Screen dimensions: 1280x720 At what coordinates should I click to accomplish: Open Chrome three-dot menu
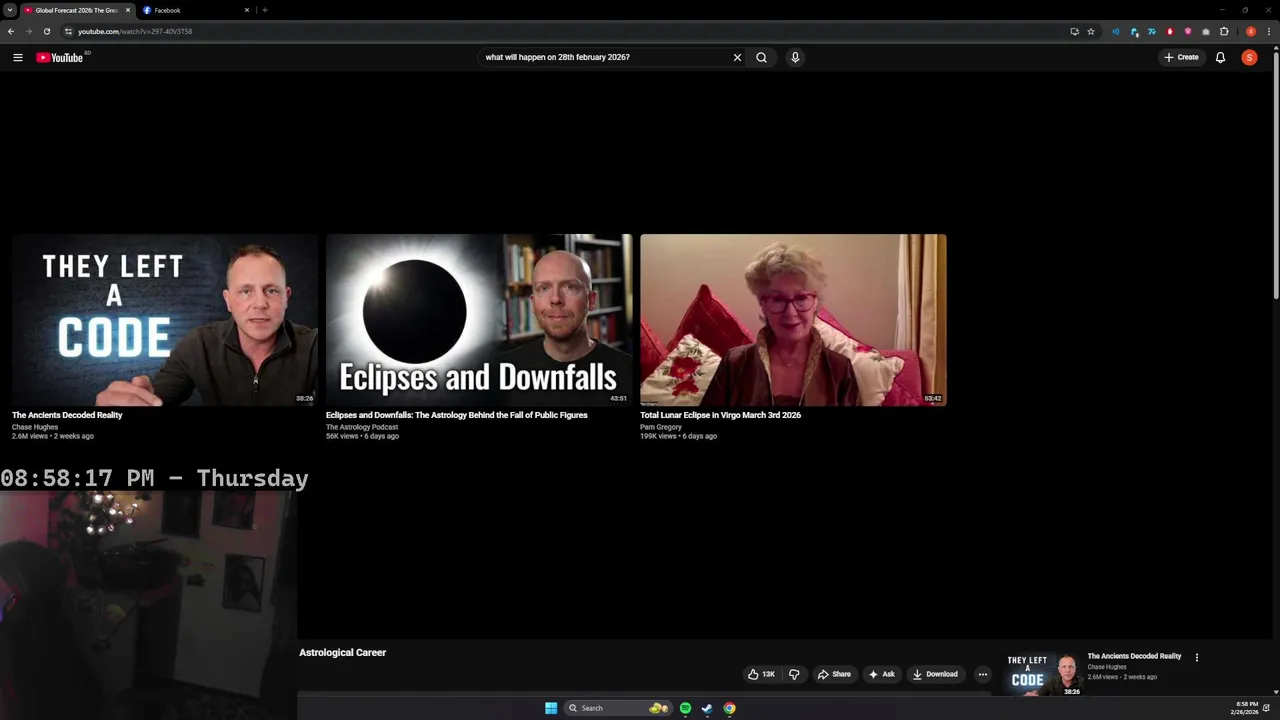coord(1269,31)
